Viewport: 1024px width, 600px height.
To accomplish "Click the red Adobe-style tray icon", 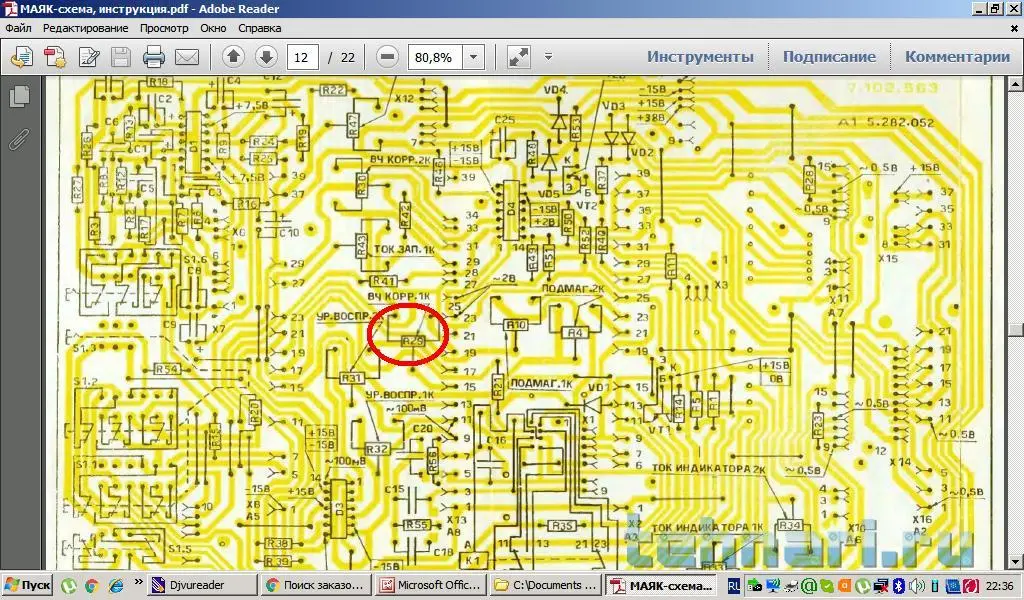I will click(970, 586).
